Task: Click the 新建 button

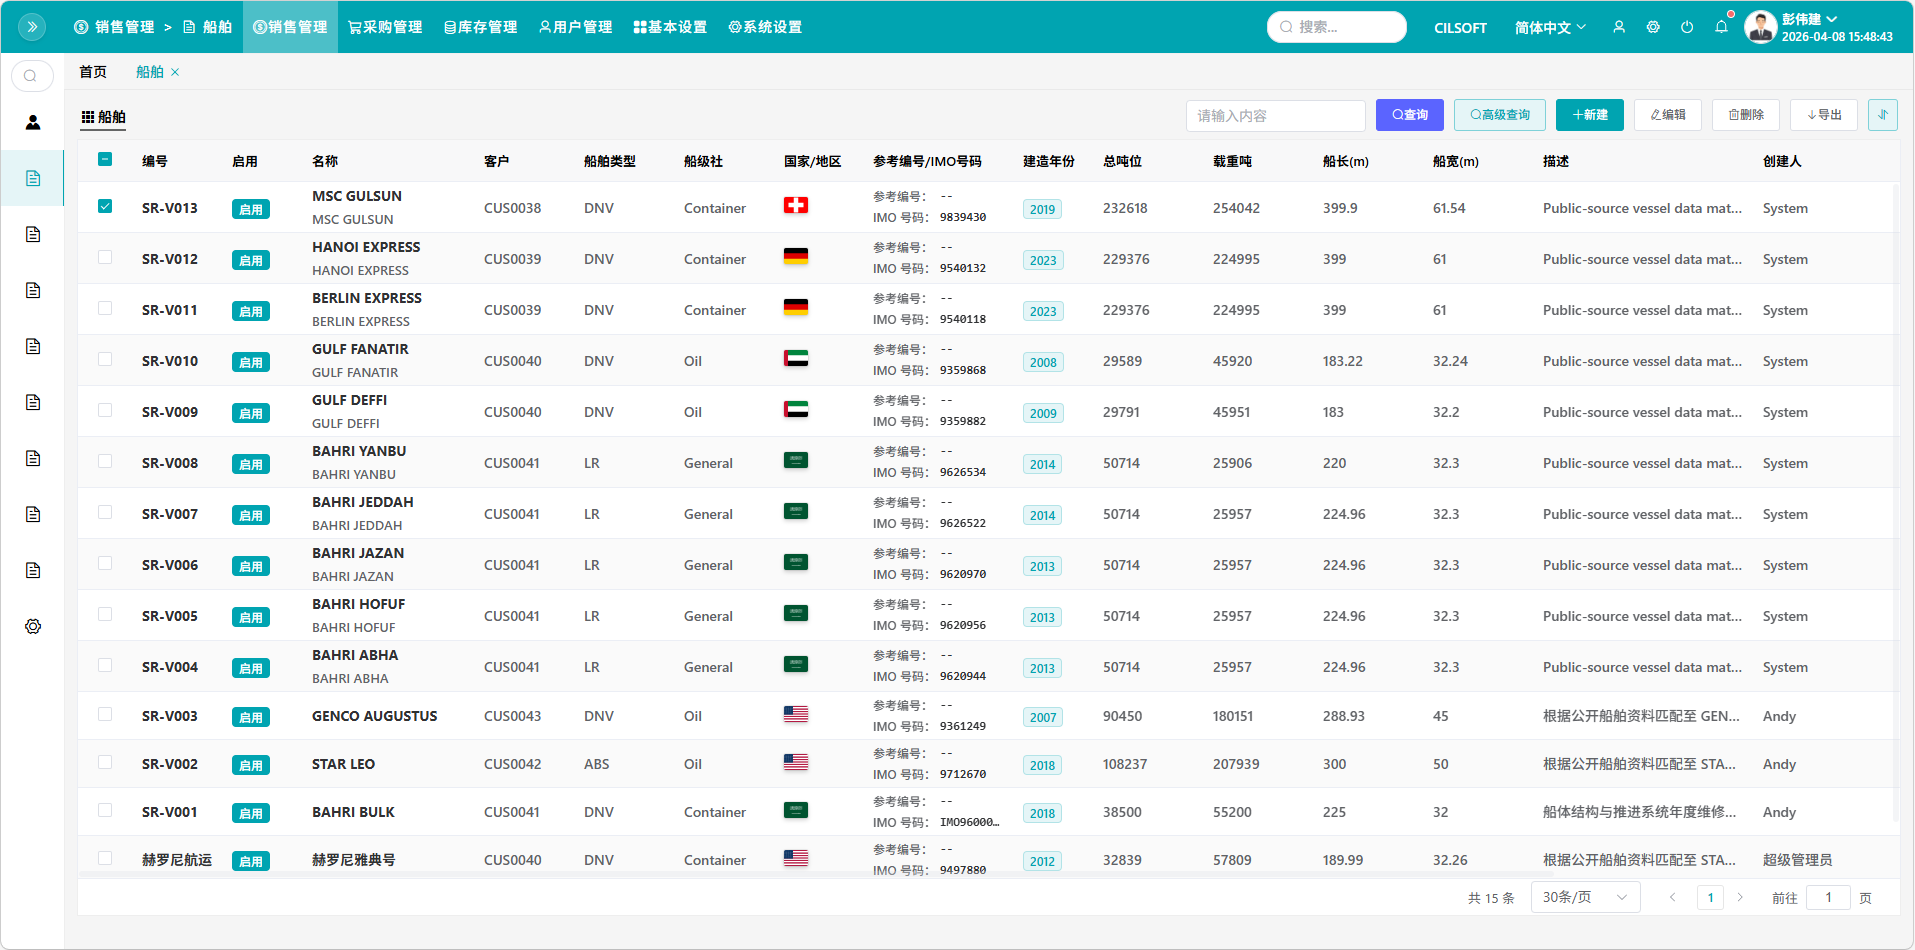Action: (1589, 115)
